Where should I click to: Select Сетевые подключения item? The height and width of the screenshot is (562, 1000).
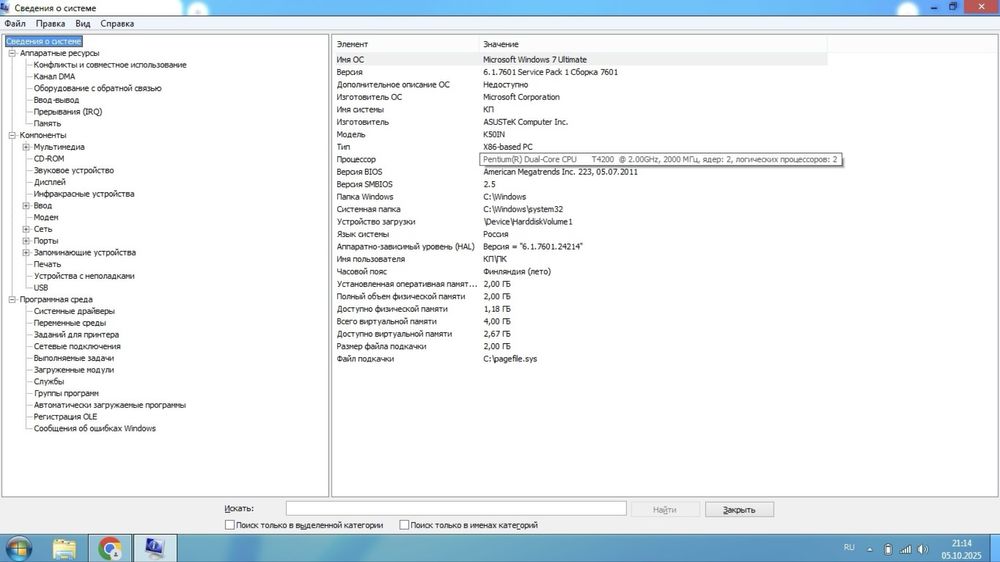click(77, 346)
